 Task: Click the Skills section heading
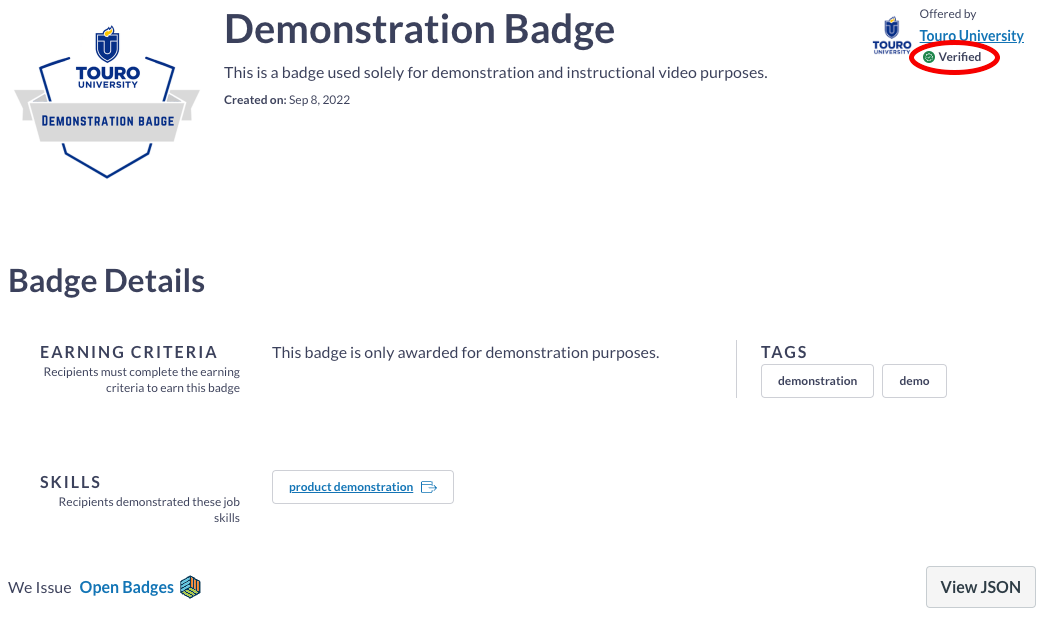(x=71, y=482)
